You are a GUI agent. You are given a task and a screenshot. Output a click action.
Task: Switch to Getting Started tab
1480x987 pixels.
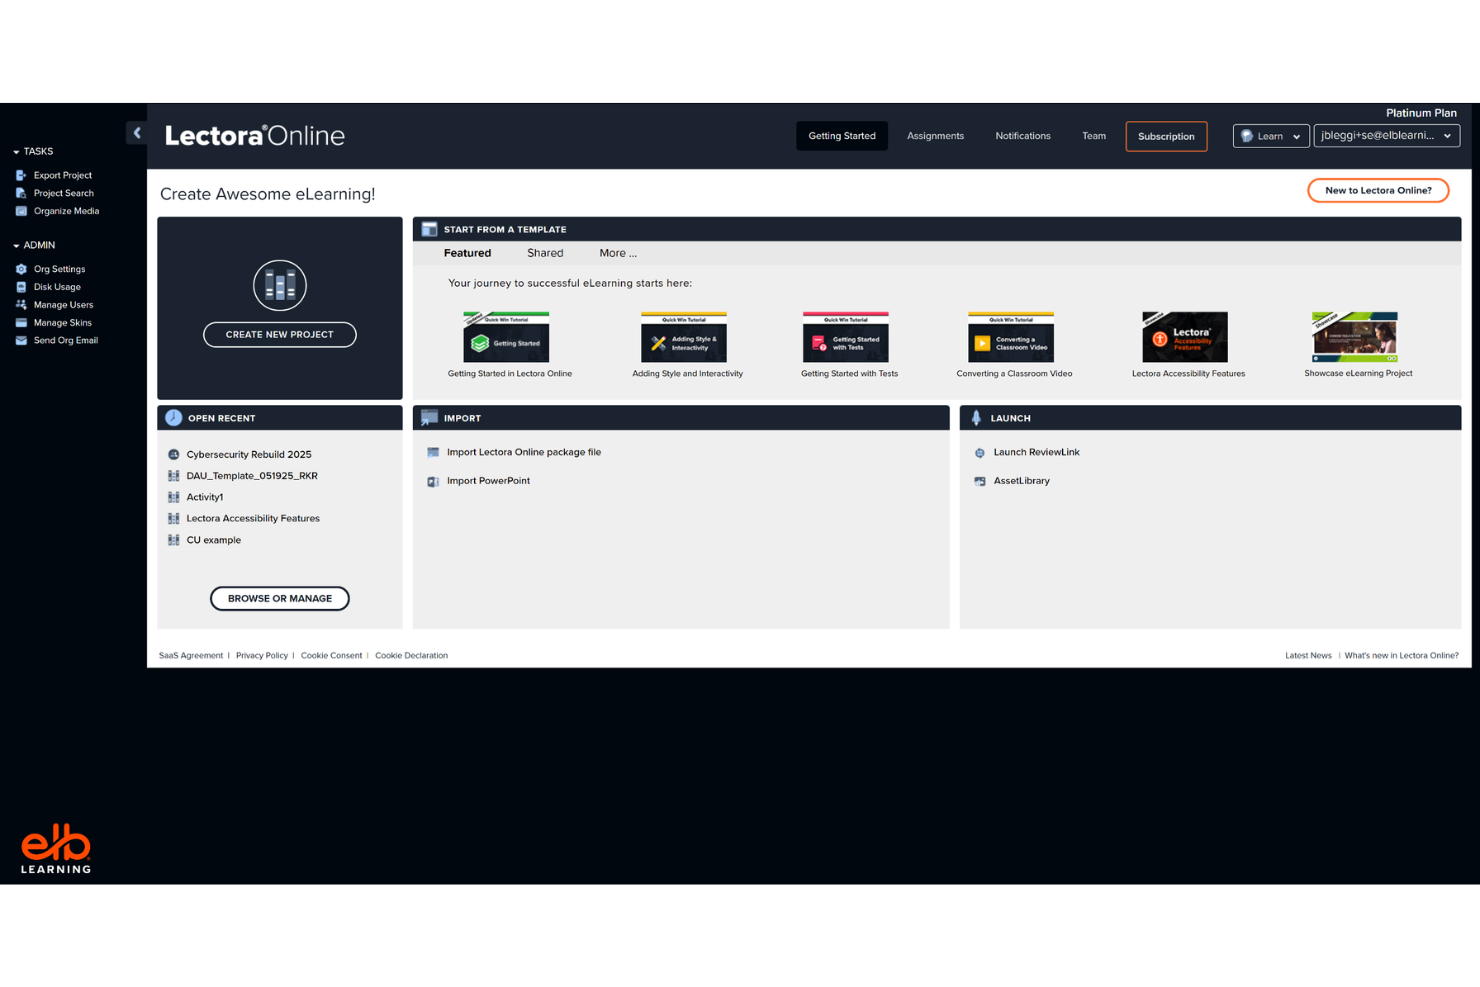pos(842,136)
